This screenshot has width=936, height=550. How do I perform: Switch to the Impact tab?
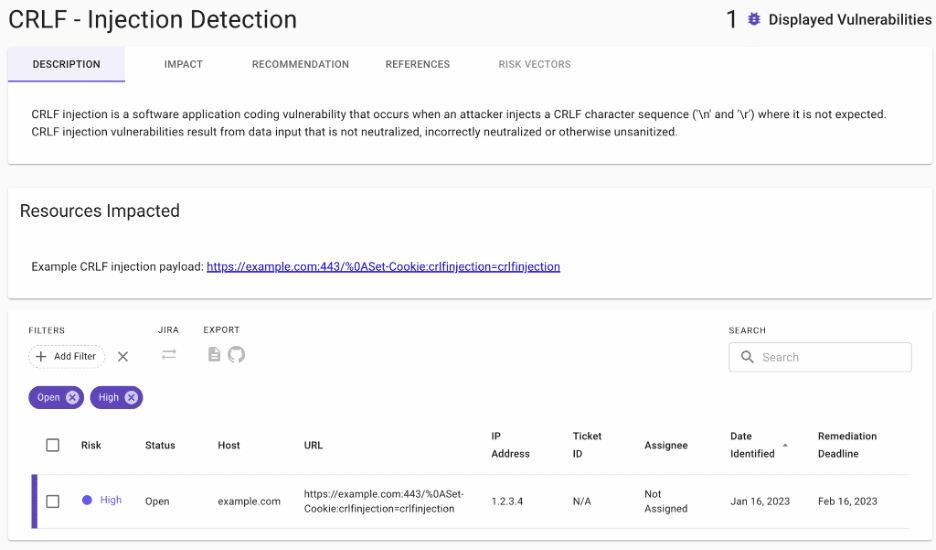183,64
